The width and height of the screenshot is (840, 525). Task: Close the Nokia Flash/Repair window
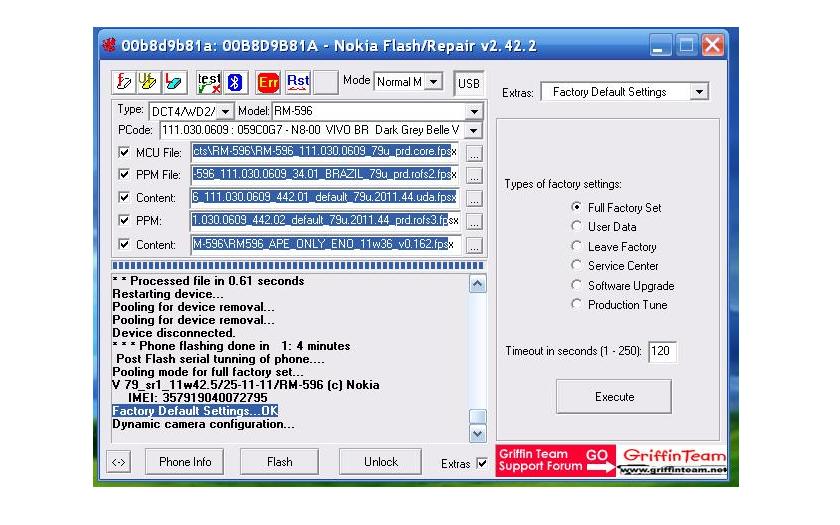pos(712,45)
